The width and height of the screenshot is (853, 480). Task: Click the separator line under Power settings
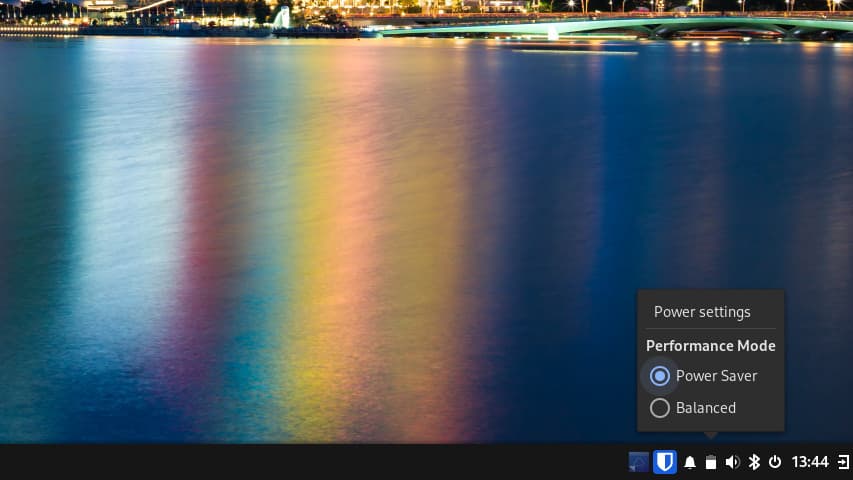tap(710, 329)
